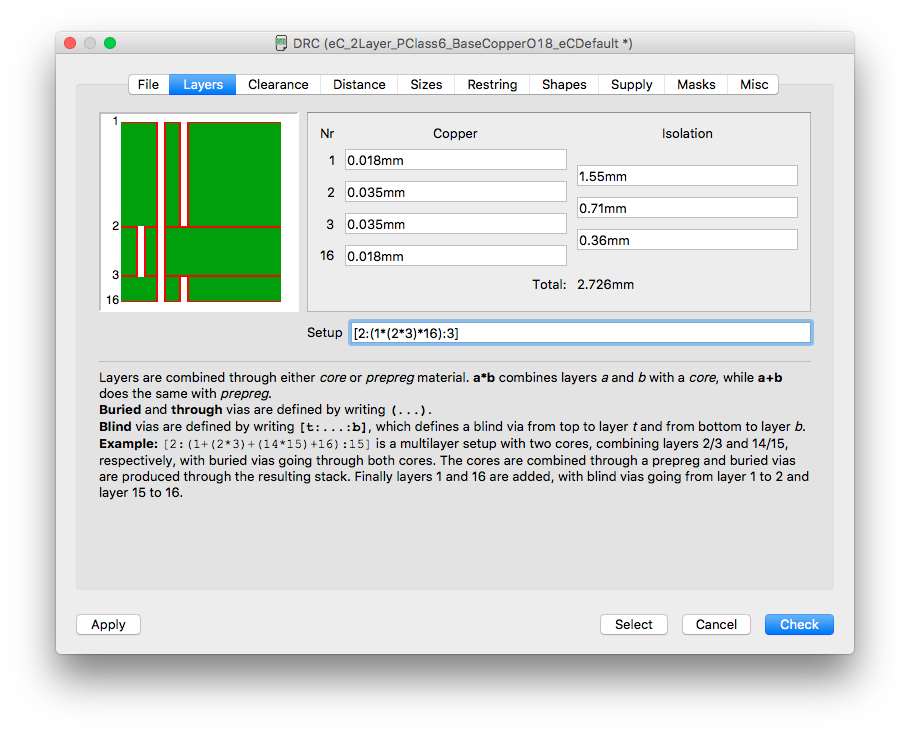Viewport: 910px width, 734px height.
Task: Click the Copper column header
Action: 455,133
